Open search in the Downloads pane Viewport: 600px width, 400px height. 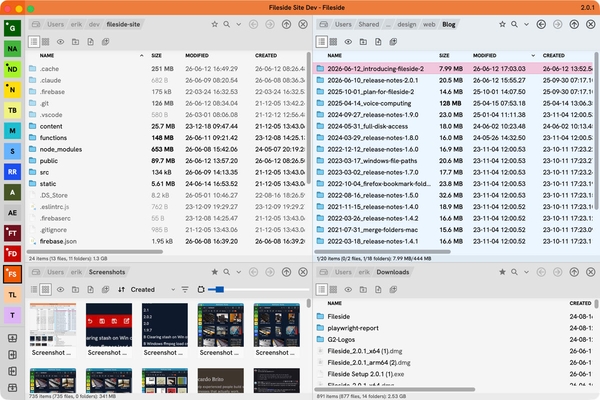point(514,272)
